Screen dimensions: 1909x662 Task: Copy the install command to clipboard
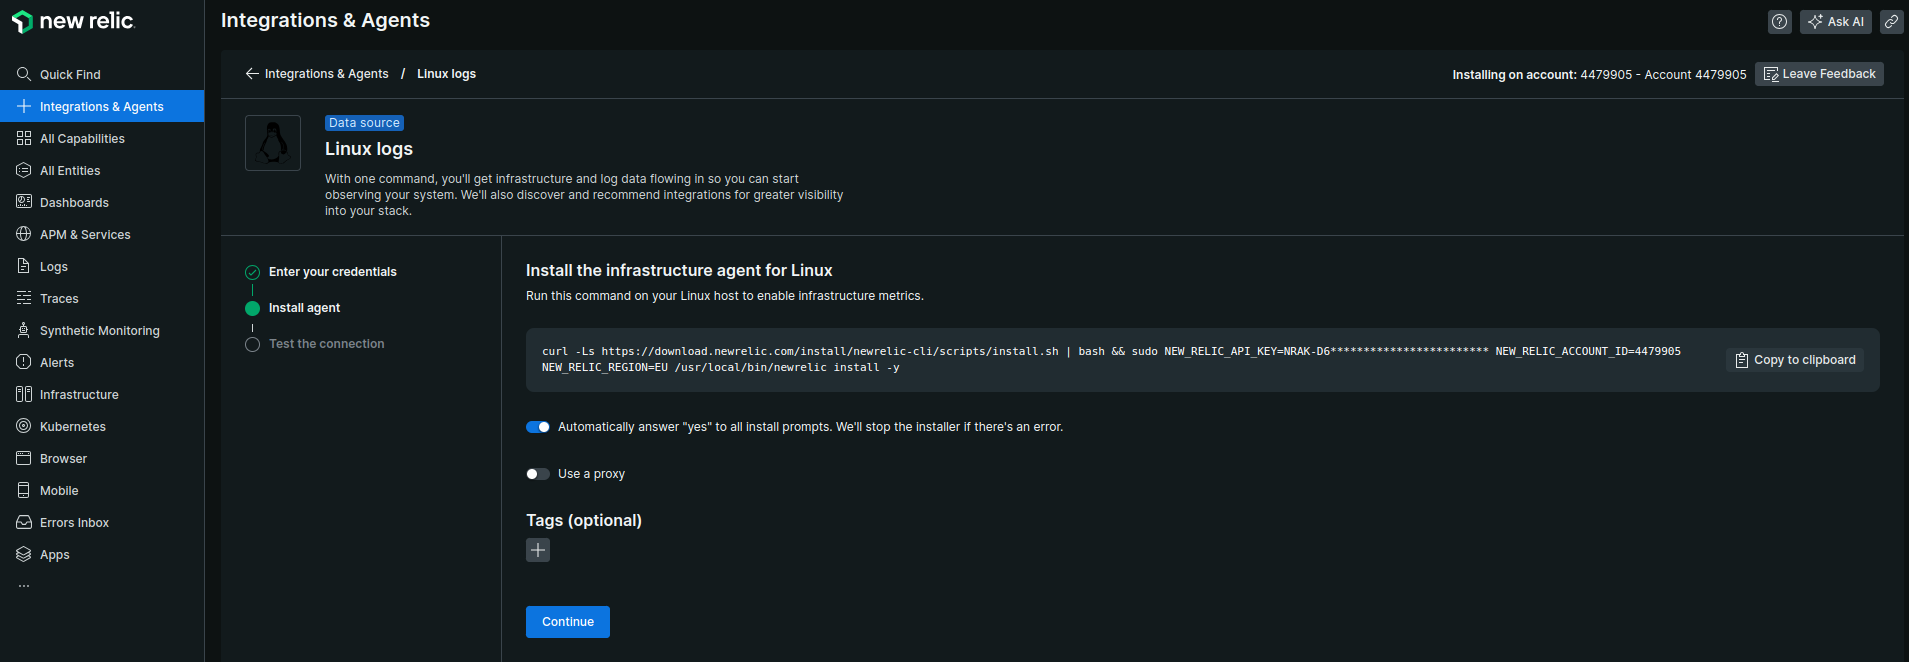click(x=1795, y=360)
